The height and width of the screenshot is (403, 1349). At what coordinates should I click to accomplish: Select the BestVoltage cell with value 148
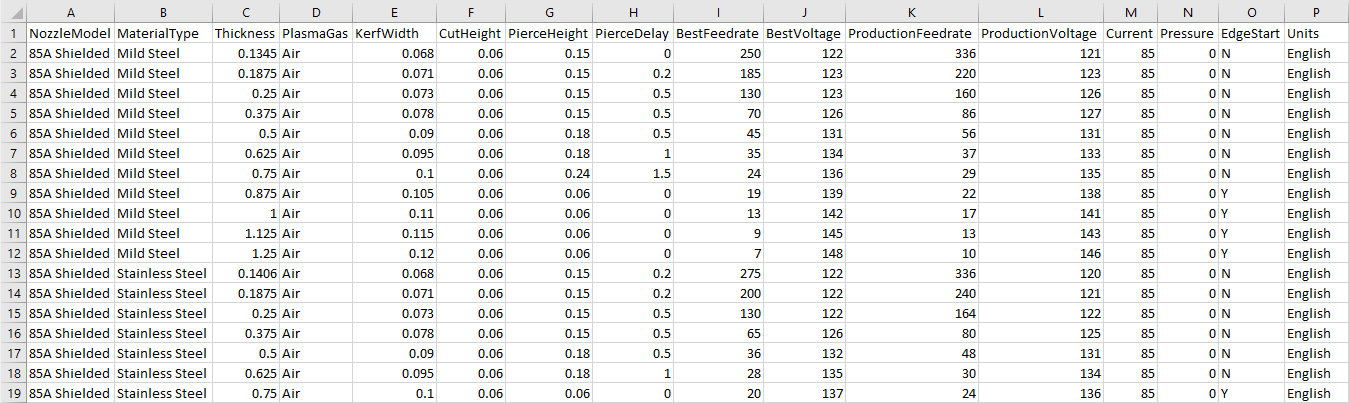click(x=803, y=253)
